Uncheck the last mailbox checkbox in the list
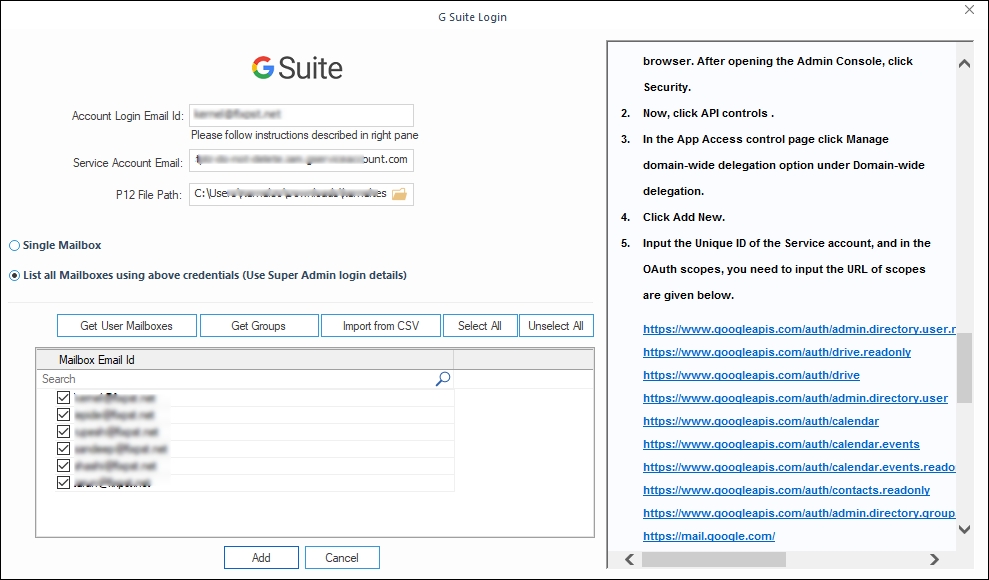 (63, 482)
